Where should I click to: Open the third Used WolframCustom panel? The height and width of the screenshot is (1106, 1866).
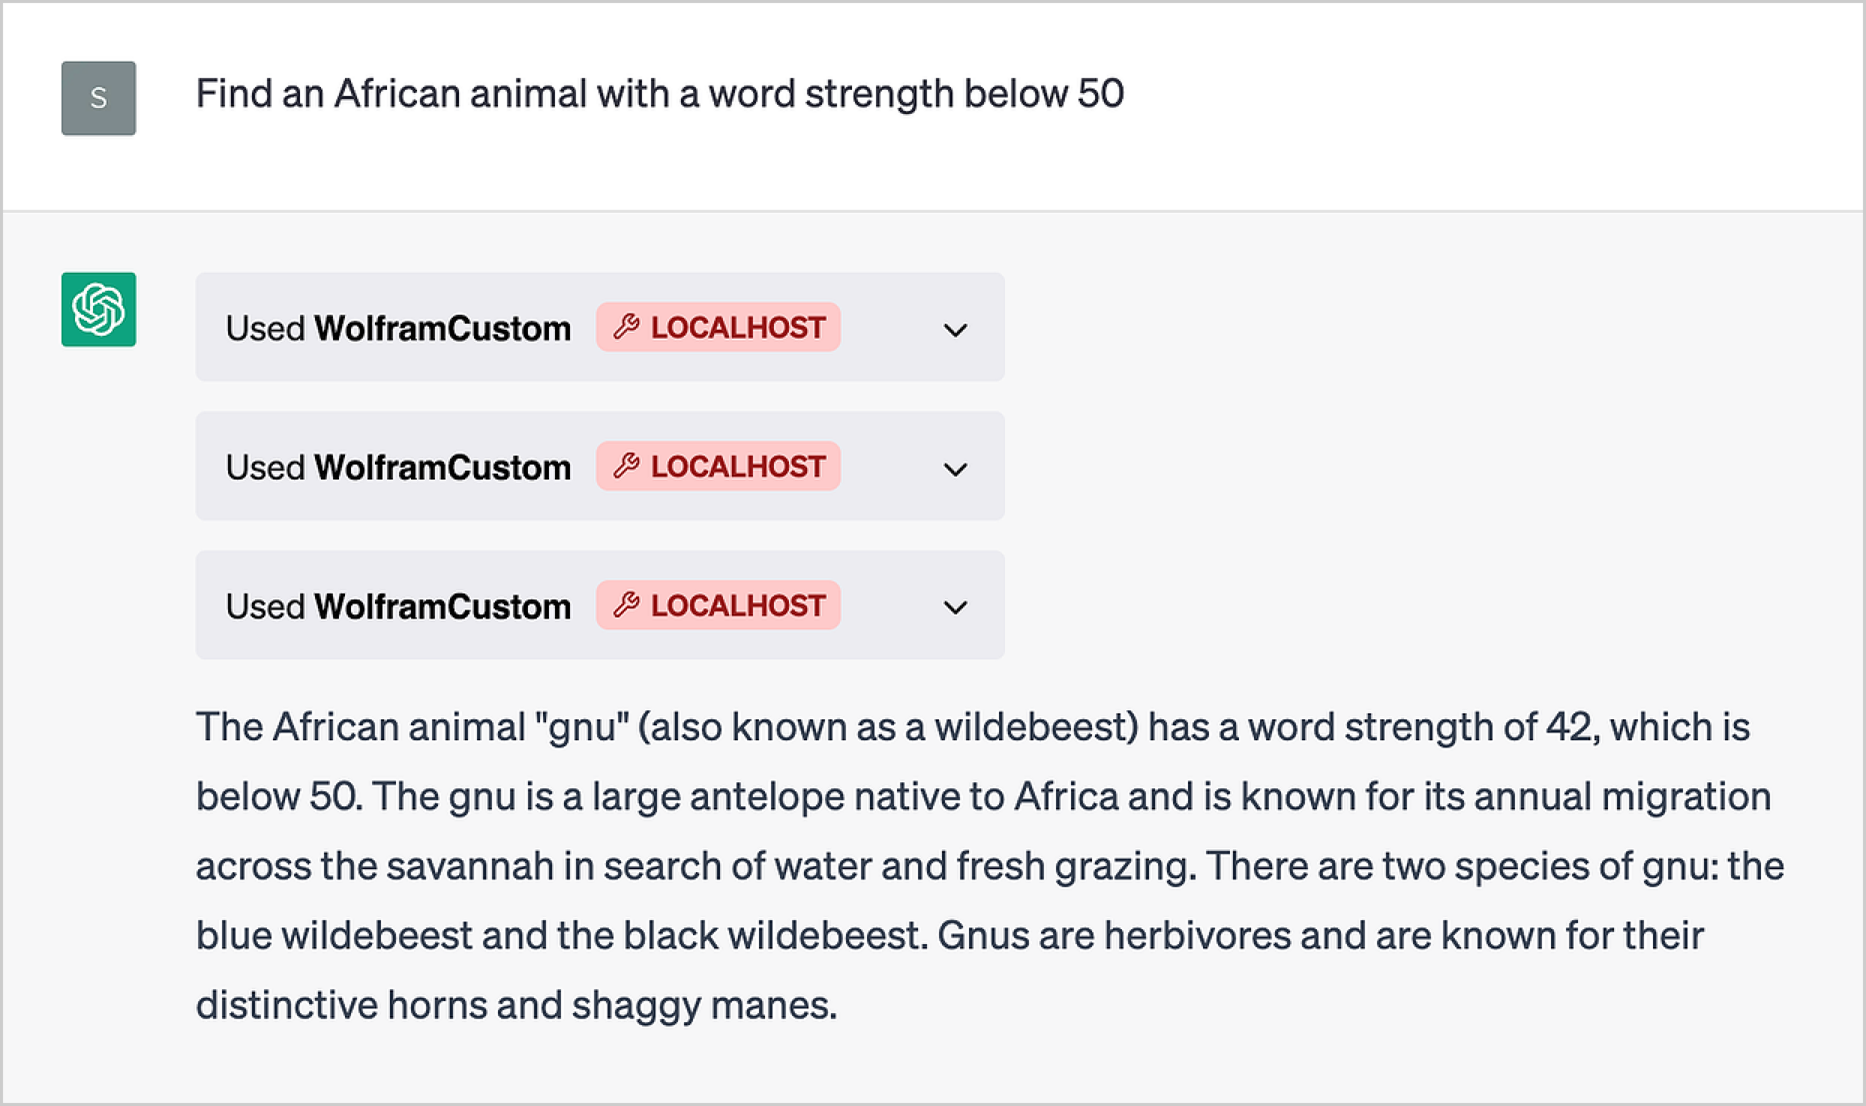pos(600,605)
